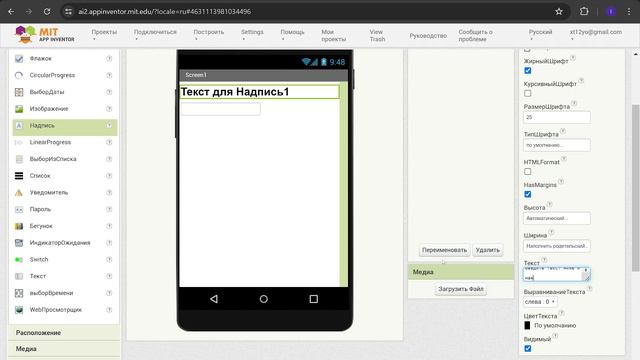Screen dimensions: 640x360
Task: Tap the Android home circle on phone preview
Action: point(264,299)
